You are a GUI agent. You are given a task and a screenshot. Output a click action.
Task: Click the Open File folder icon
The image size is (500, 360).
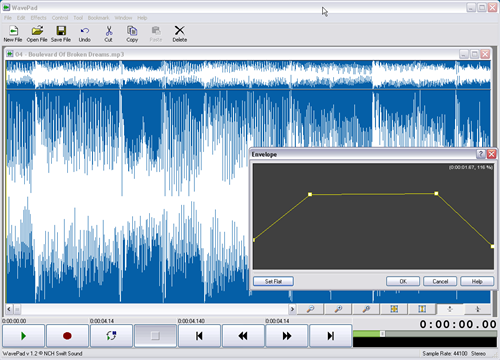37,34
